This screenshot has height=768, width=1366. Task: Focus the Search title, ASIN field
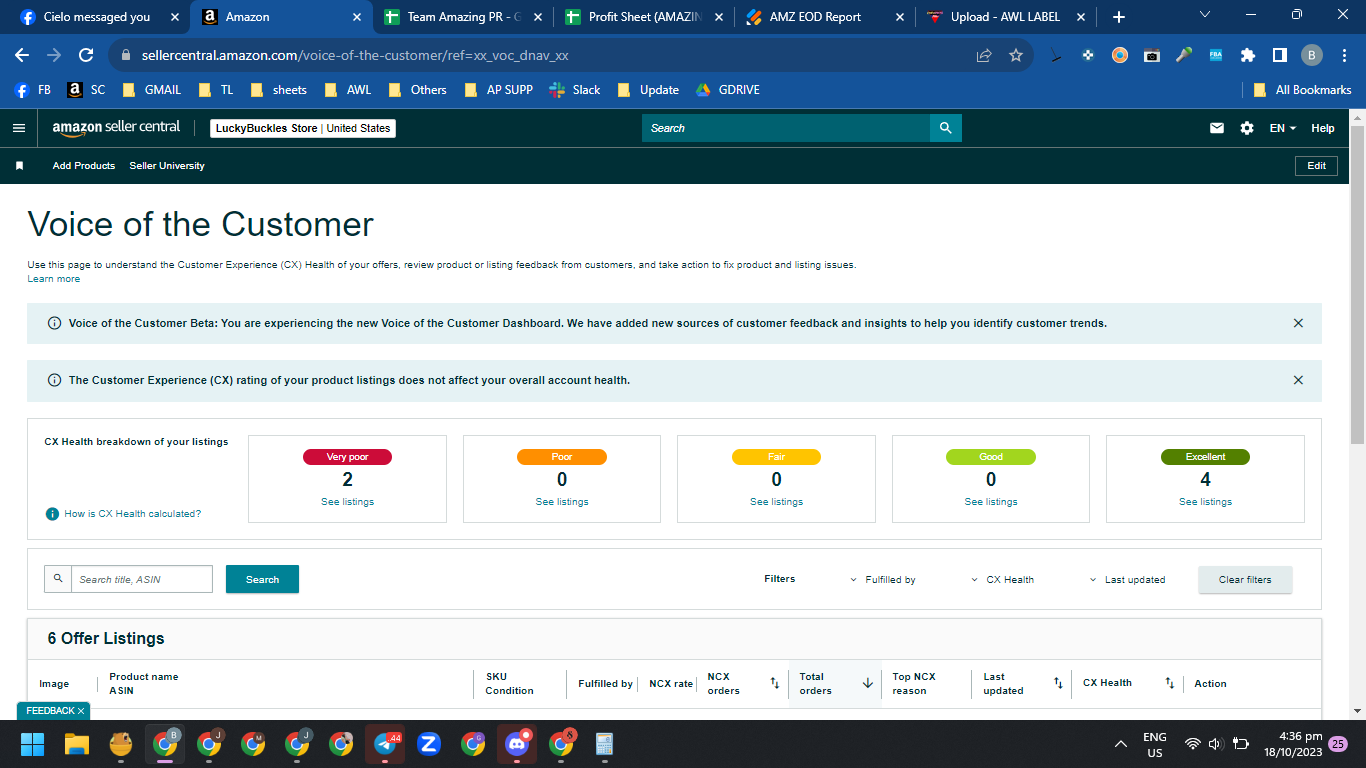(142, 579)
